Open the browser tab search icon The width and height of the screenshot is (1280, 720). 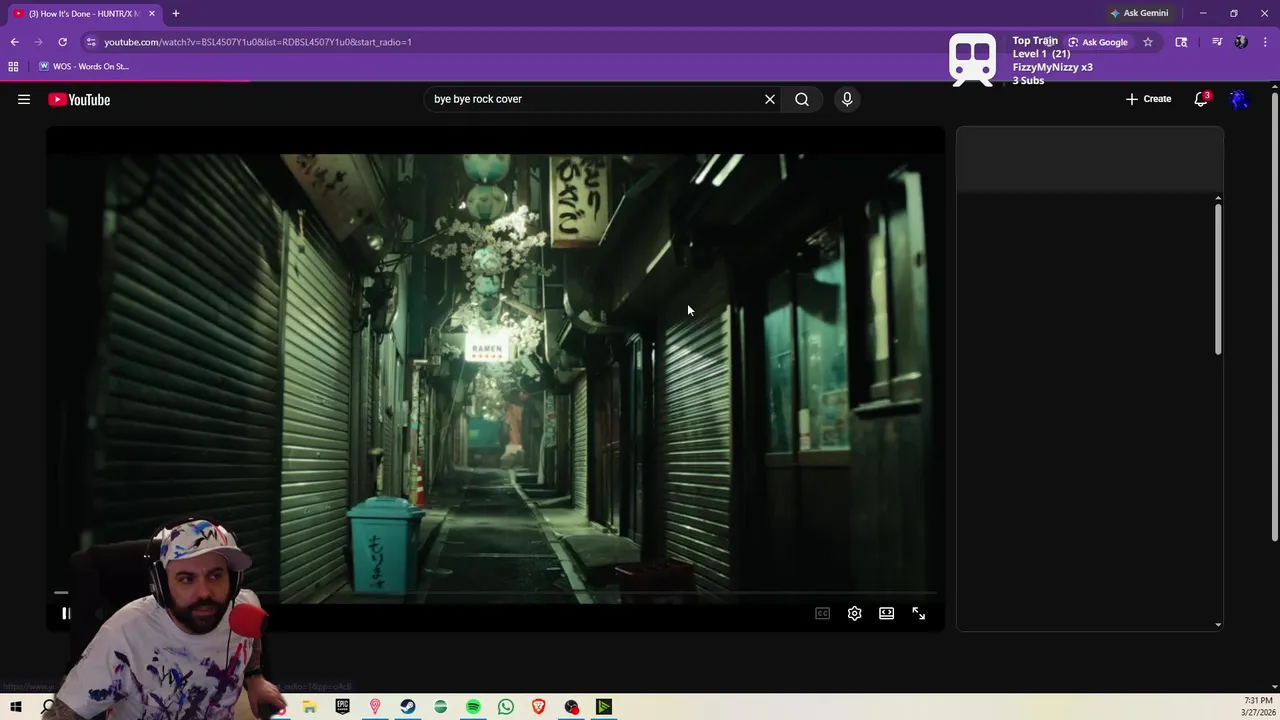1181,42
